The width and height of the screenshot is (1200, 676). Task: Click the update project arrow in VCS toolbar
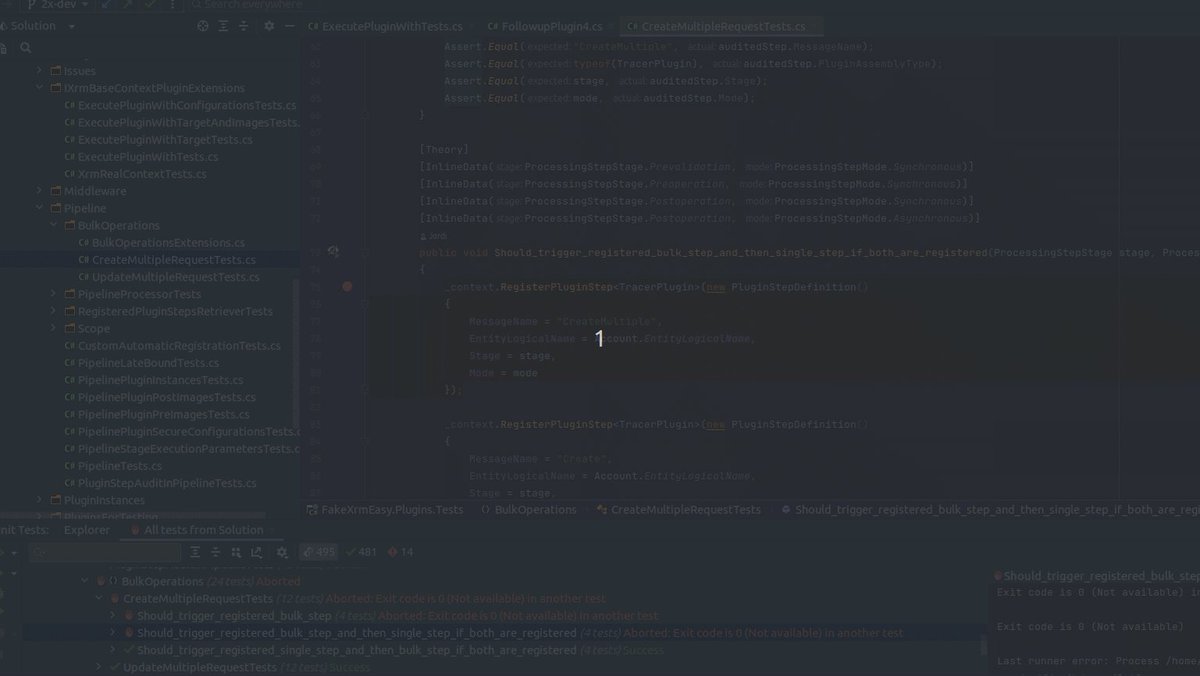click(x=106, y=5)
